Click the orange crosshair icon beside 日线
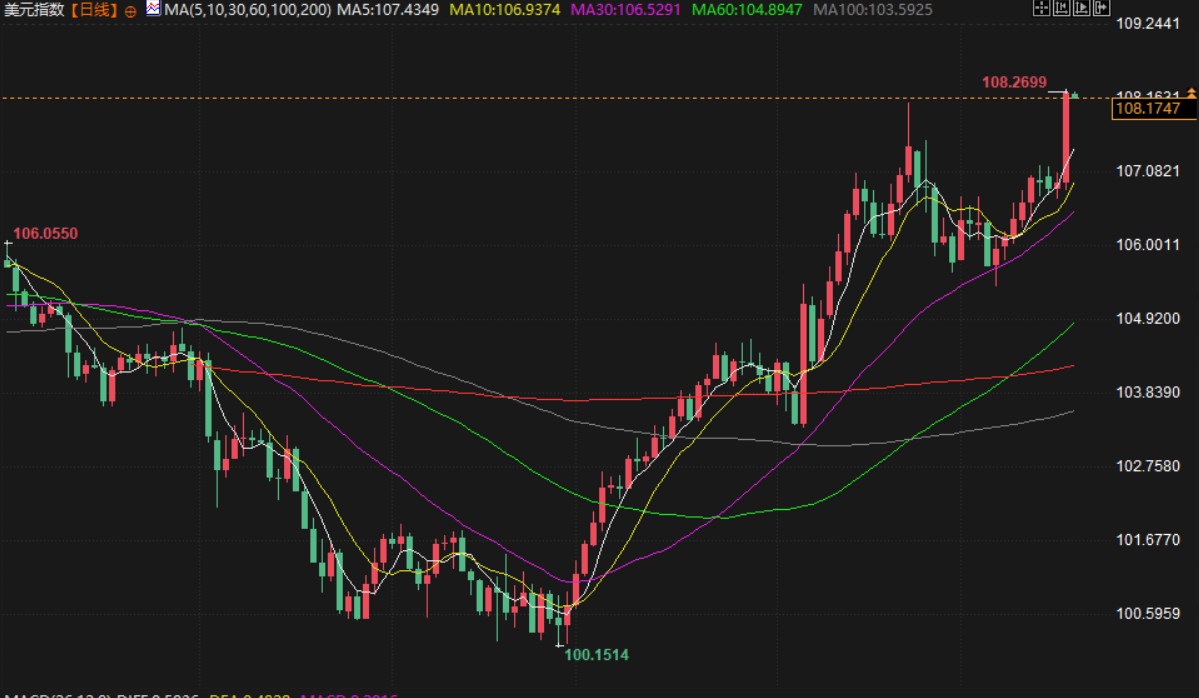Screen dimensions: 1199x698 pos(130,10)
